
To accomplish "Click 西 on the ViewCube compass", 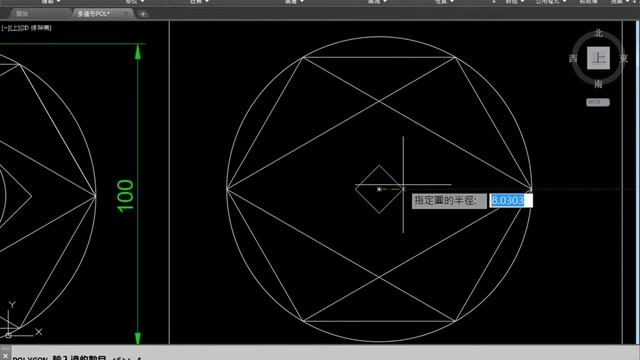I will [573, 59].
